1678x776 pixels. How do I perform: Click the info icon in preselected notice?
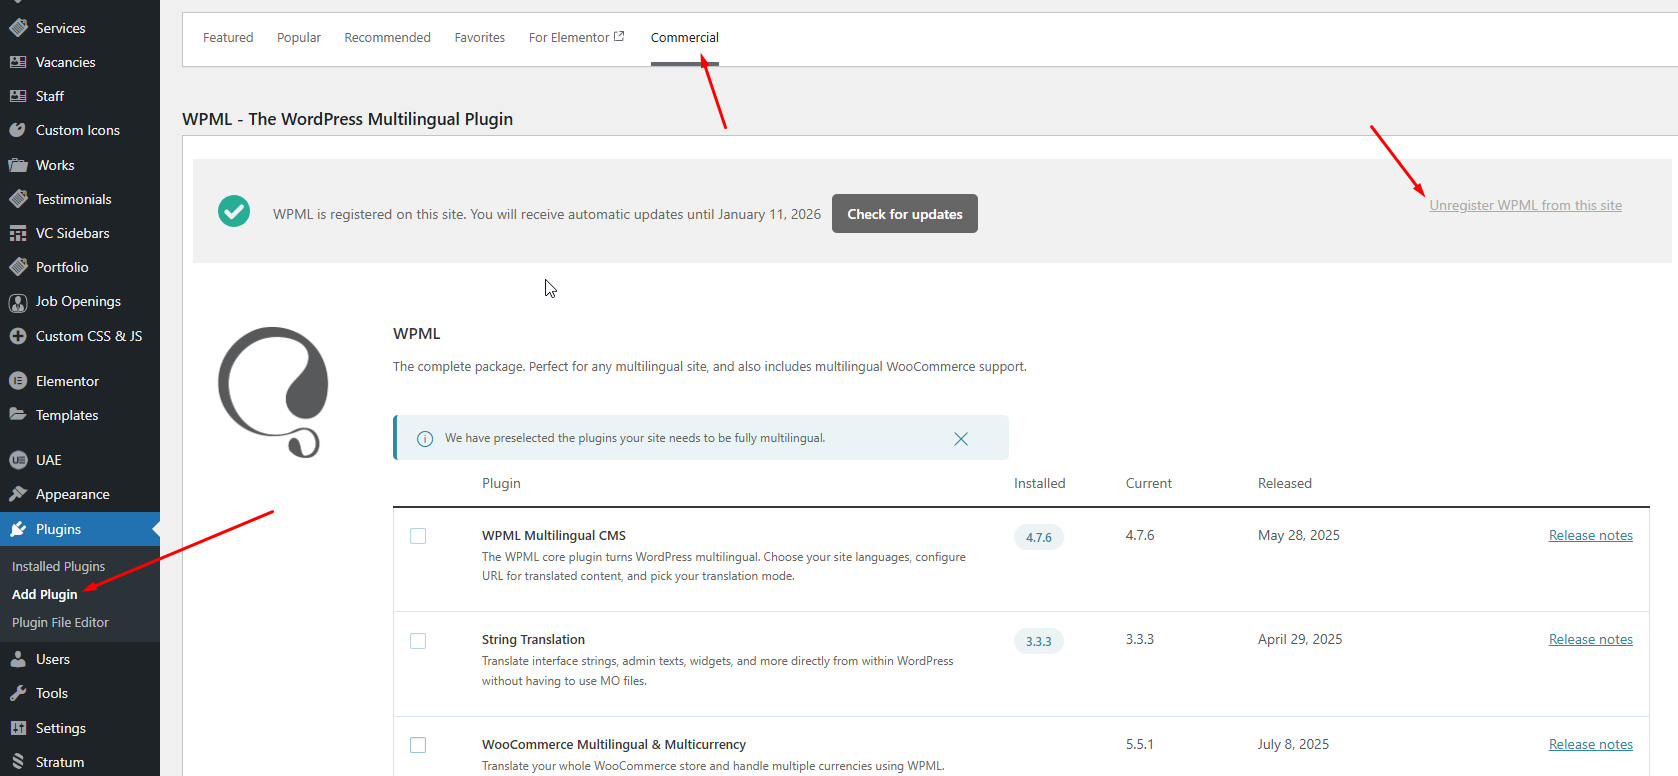pyautogui.click(x=425, y=439)
